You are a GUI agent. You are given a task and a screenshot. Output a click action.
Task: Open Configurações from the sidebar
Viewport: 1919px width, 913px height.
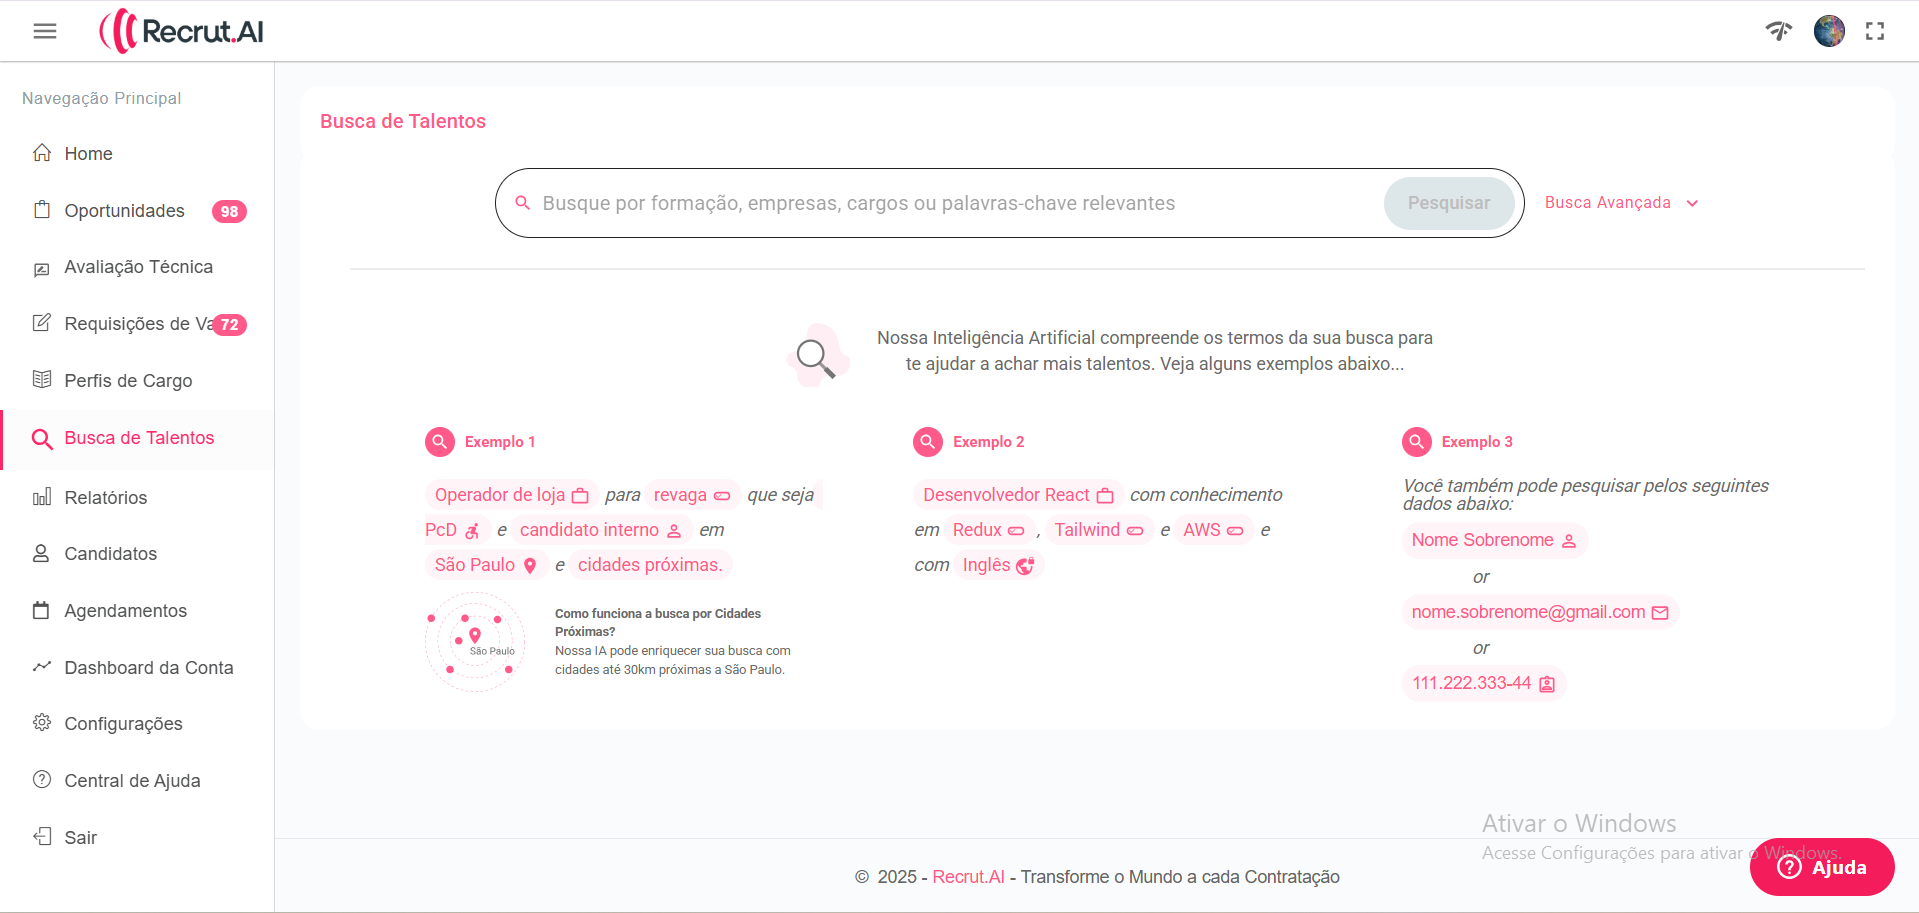point(122,723)
